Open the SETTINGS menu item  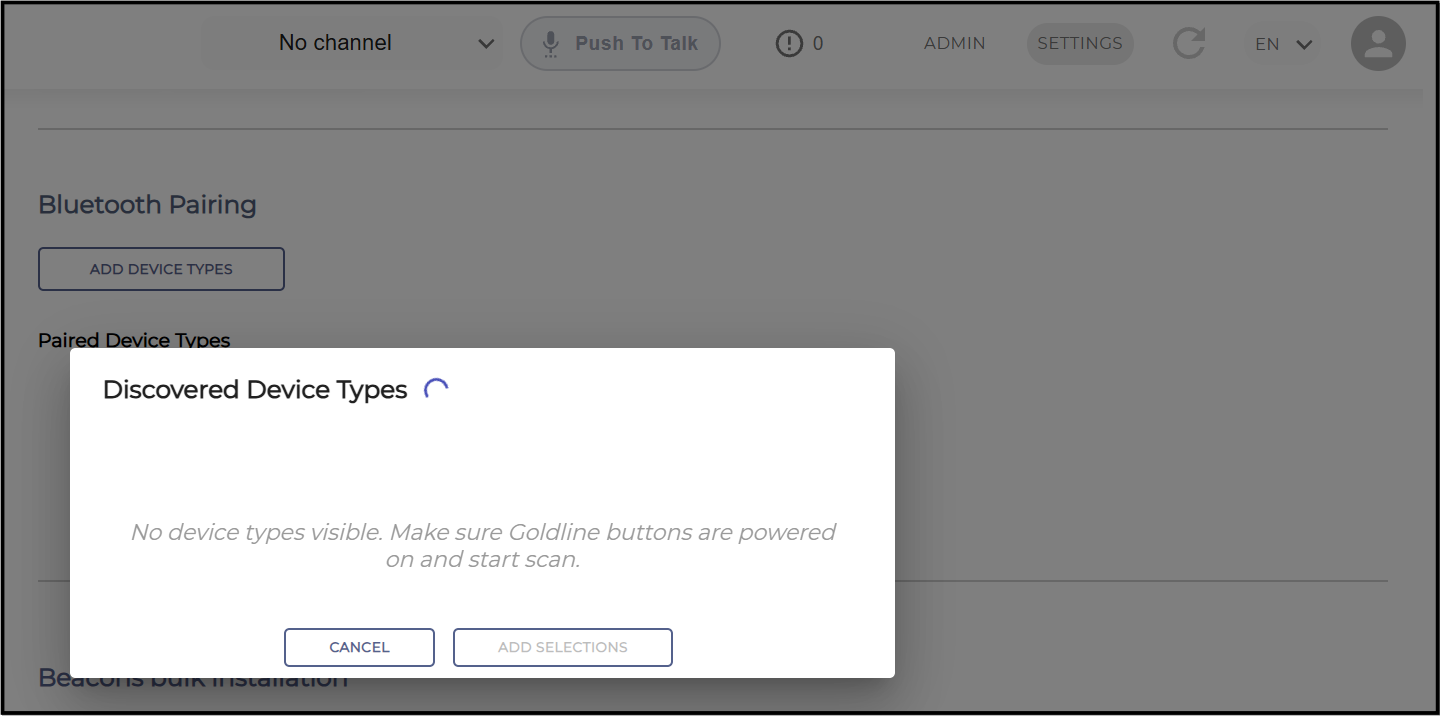[x=1080, y=43]
